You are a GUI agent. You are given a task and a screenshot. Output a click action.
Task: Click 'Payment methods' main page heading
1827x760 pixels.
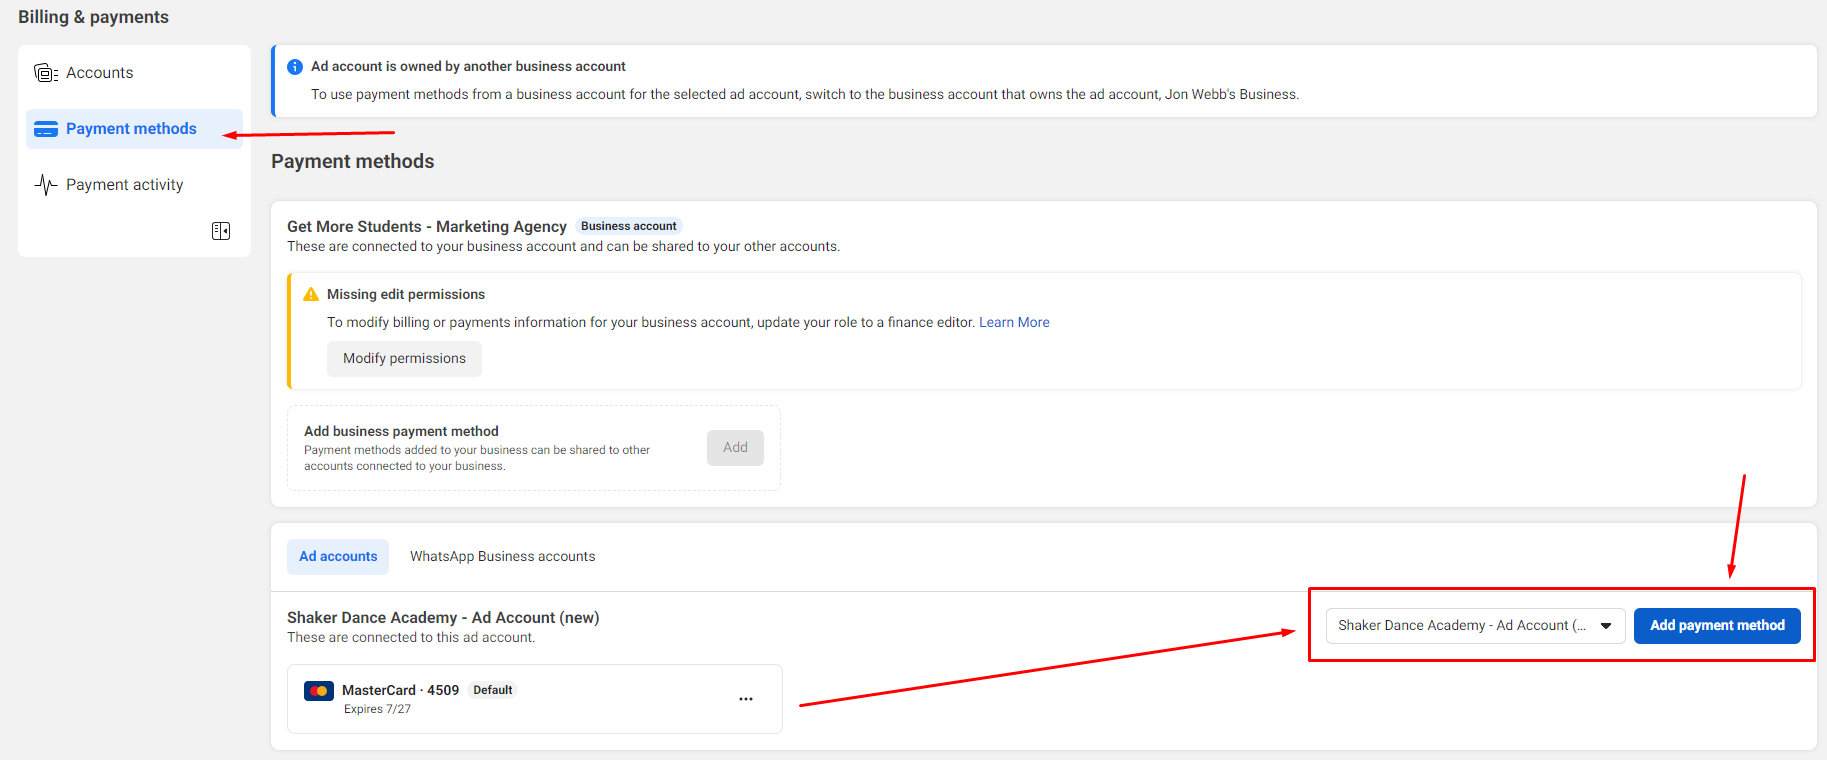[353, 161]
